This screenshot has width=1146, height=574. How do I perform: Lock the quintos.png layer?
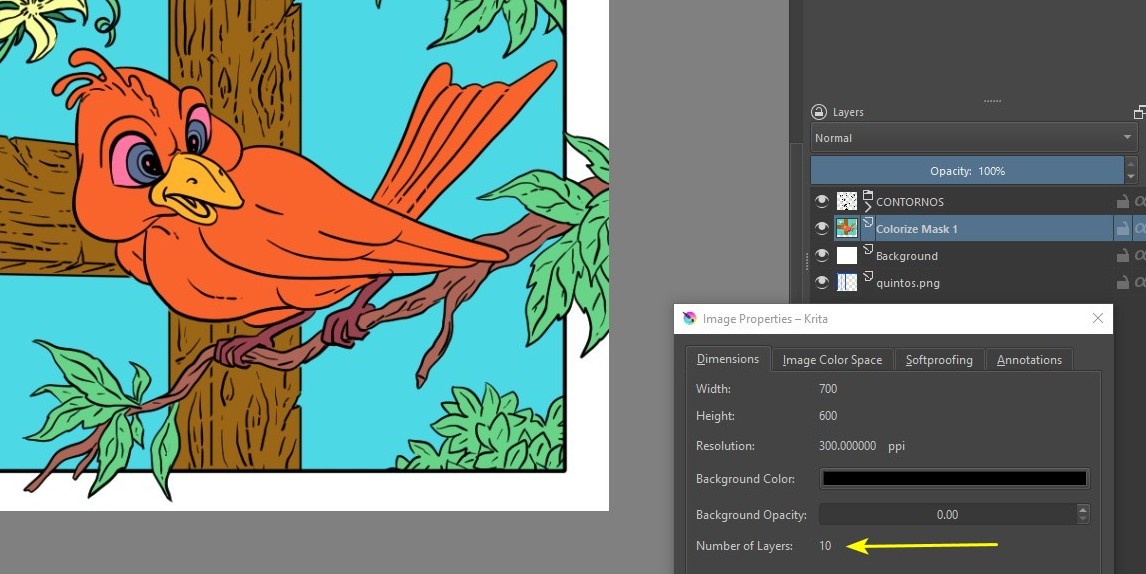tap(1123, 283)
